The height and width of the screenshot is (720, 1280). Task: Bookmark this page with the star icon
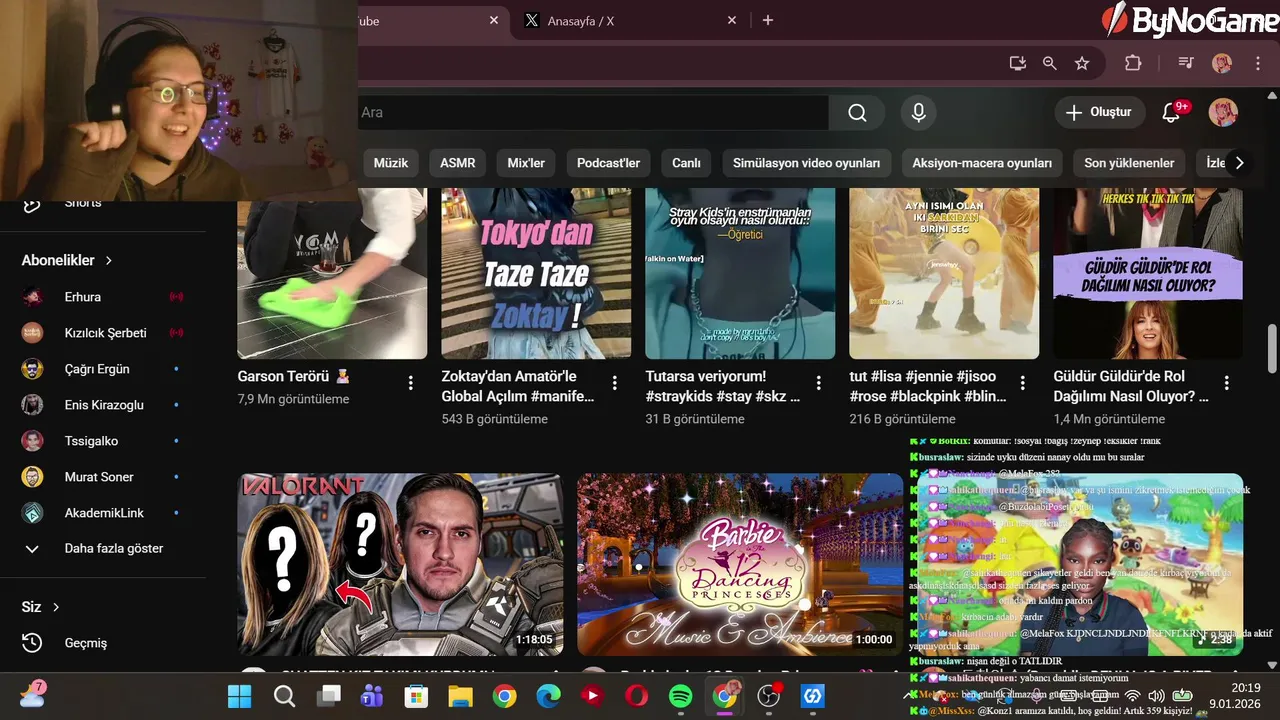1082,63
